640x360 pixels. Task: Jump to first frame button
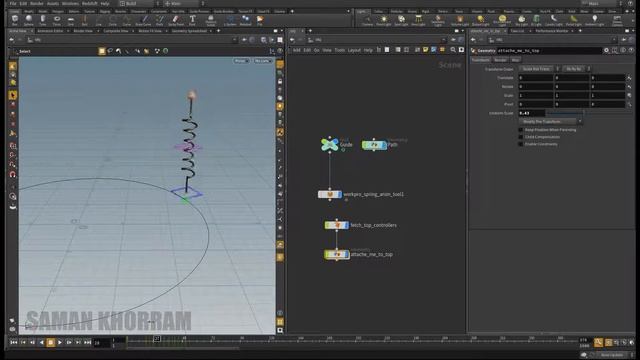coord(13,342)
